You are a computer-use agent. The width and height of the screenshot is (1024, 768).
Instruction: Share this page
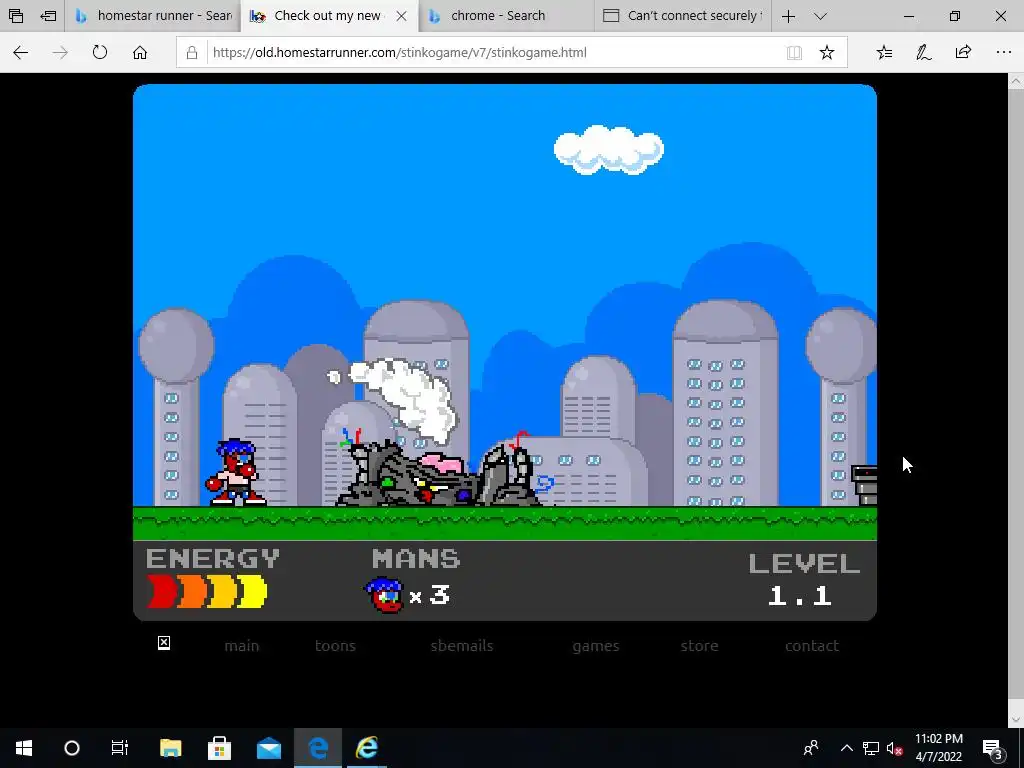tap(963, 52)
